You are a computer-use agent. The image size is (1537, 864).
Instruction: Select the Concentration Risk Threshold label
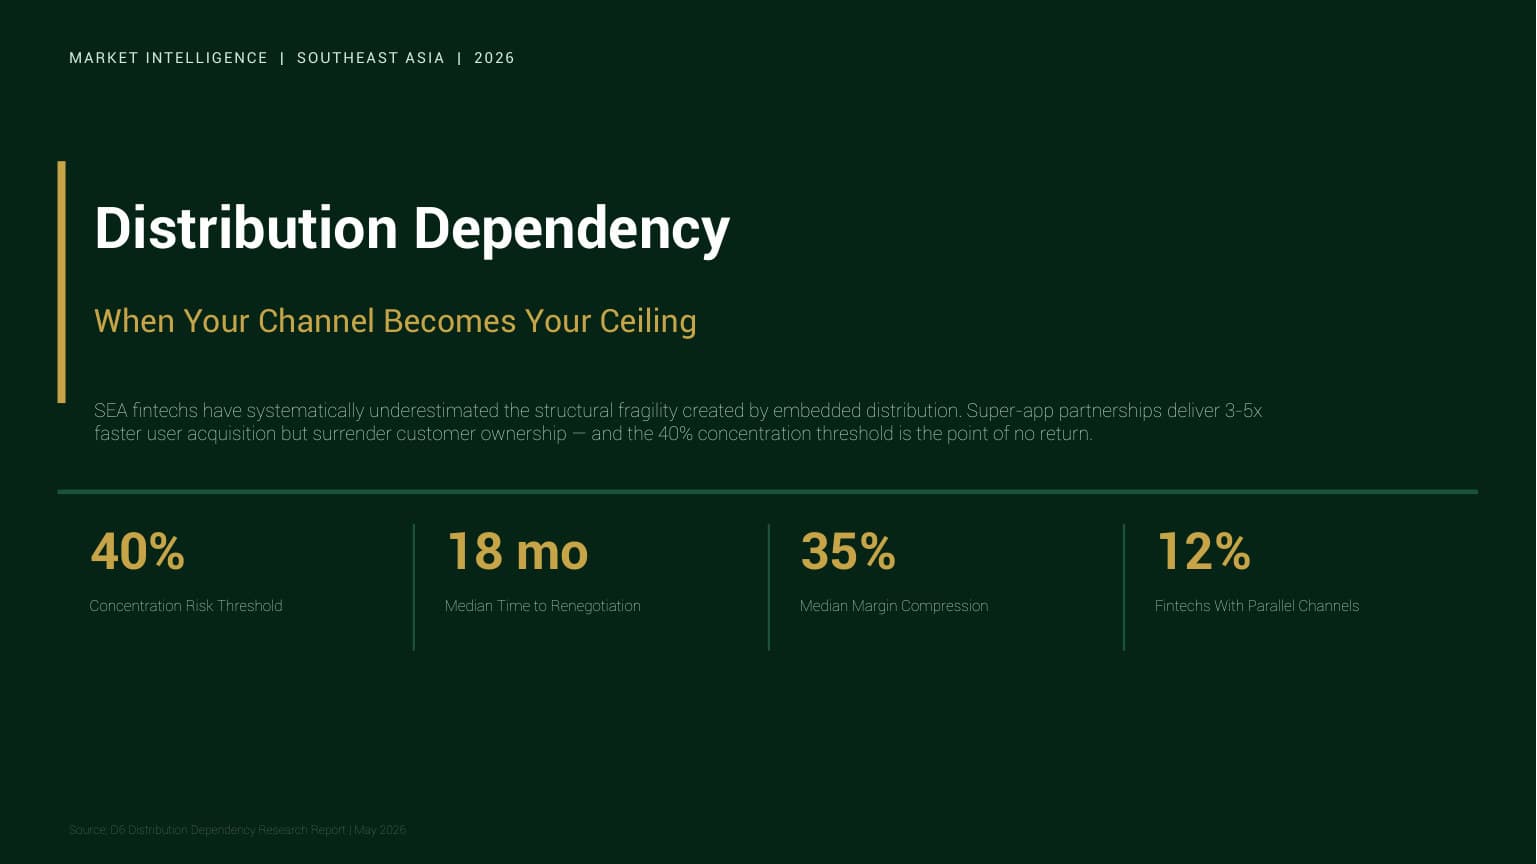(186, 606)
